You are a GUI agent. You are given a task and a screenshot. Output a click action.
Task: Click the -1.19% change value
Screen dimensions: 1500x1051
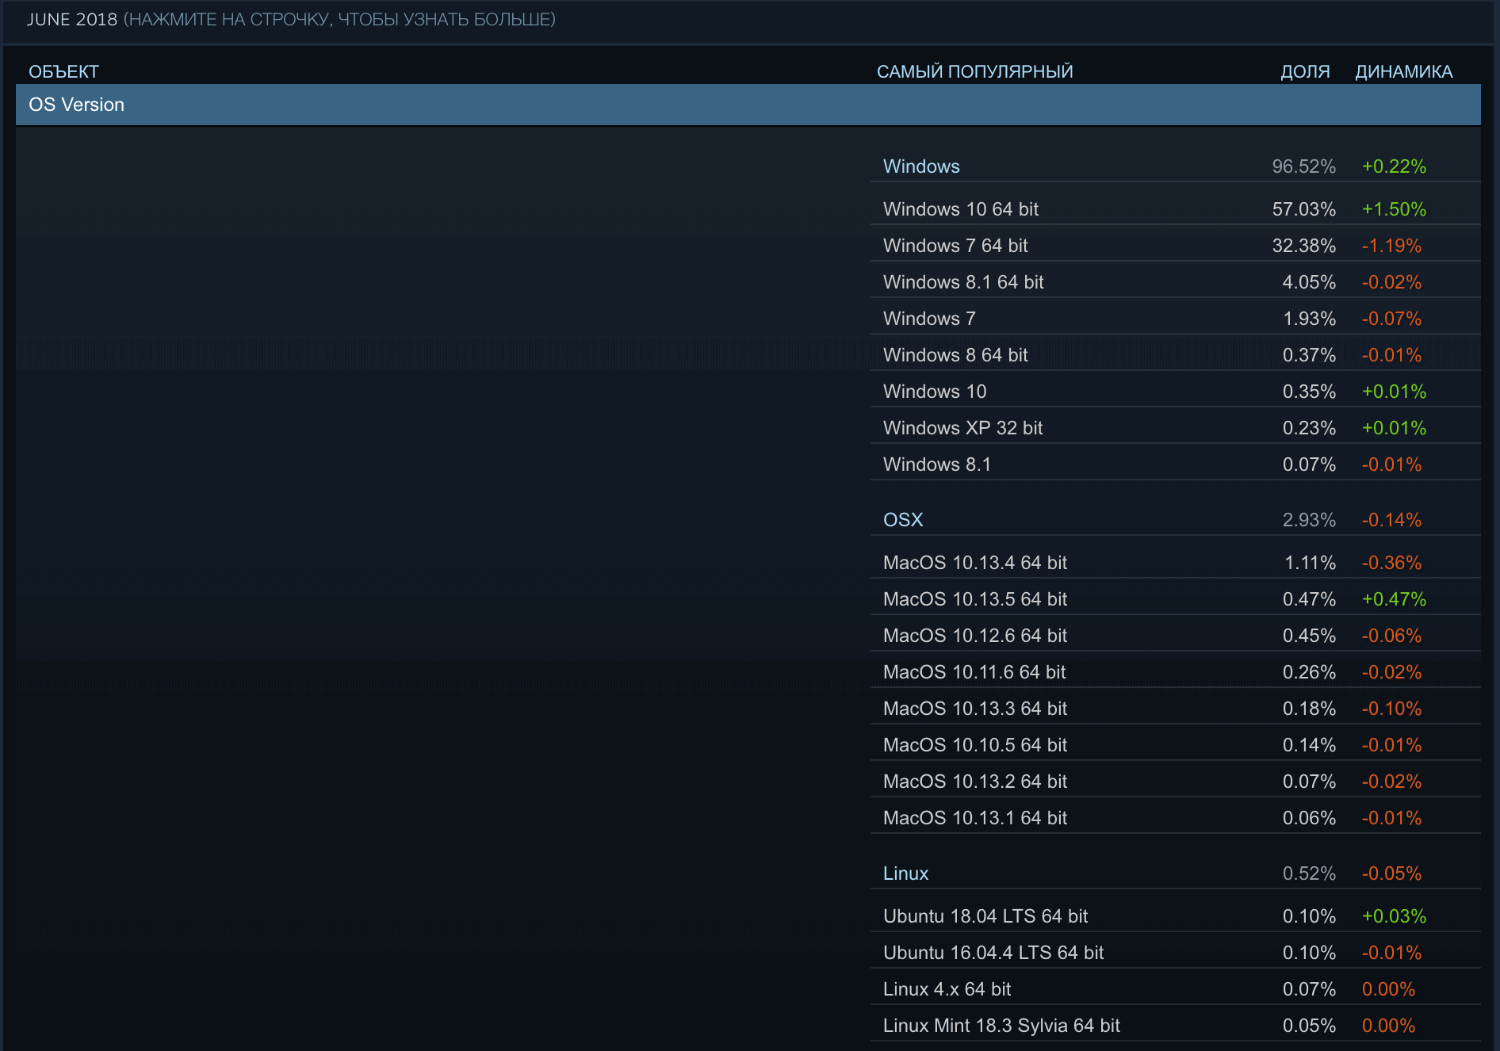[x=1392, y=246]
